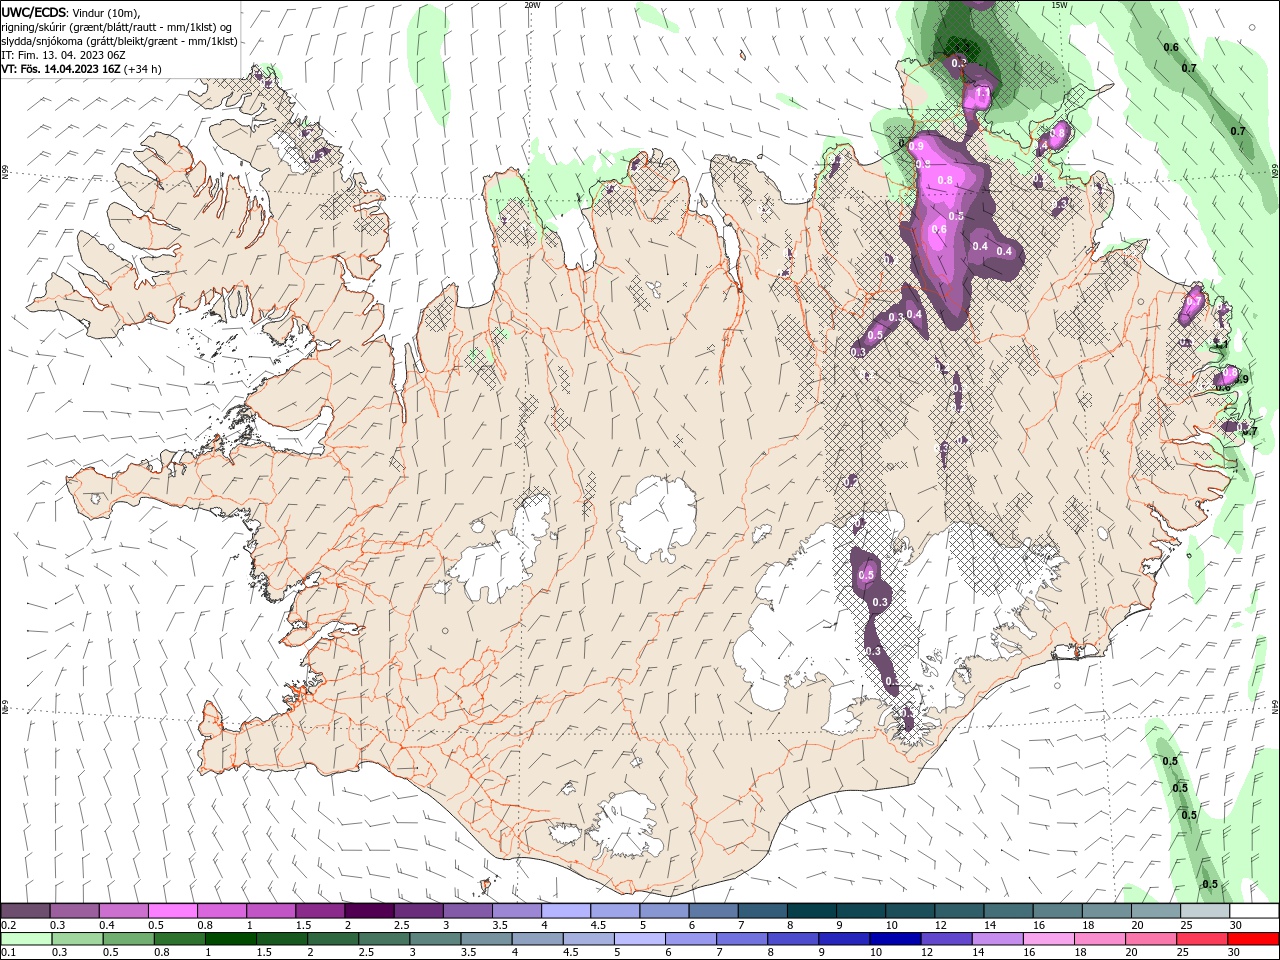Pick the 0.4 orchid swatch in snow legend
The image size is (1280, 960).
(x=123, y=911)
